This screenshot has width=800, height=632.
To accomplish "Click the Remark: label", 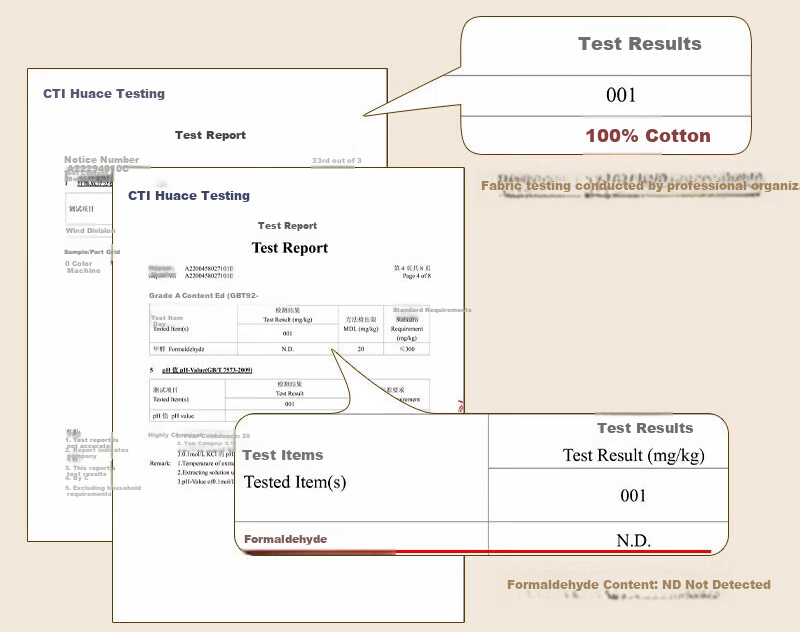I will 160,463.
